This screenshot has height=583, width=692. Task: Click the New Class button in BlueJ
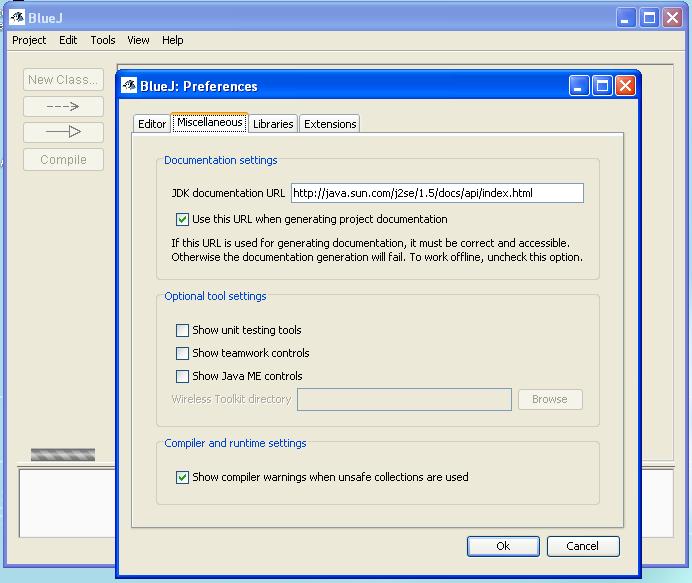coord(63,80)
